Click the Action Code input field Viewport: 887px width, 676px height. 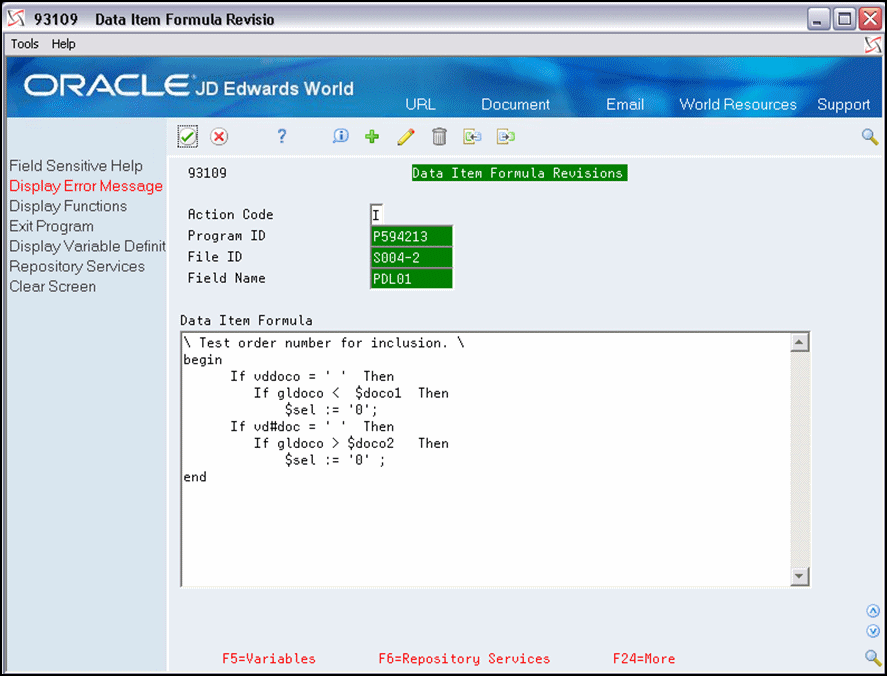click(x=377, y=215)
